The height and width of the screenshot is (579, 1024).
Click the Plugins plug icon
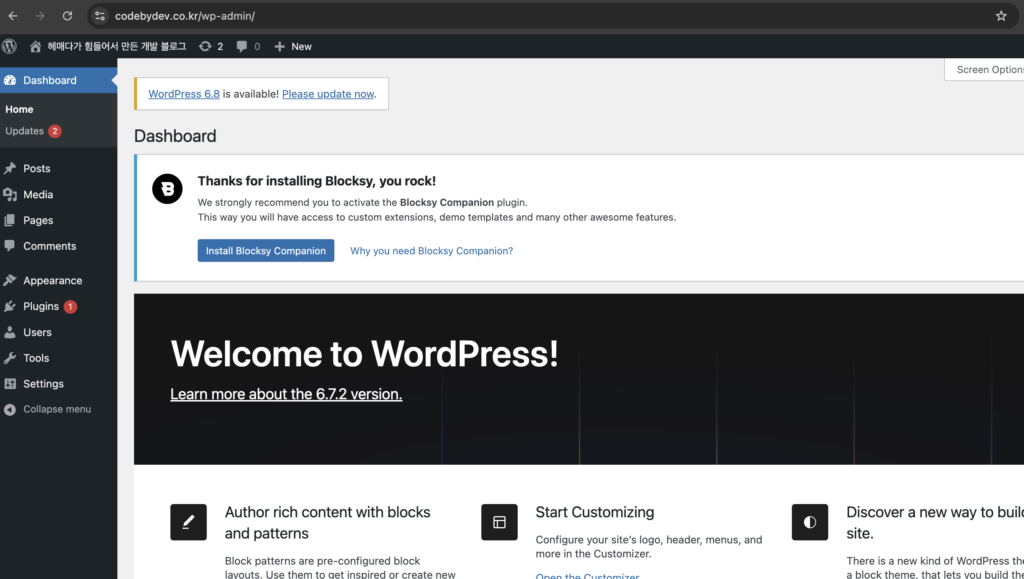(x=10, y=306)
